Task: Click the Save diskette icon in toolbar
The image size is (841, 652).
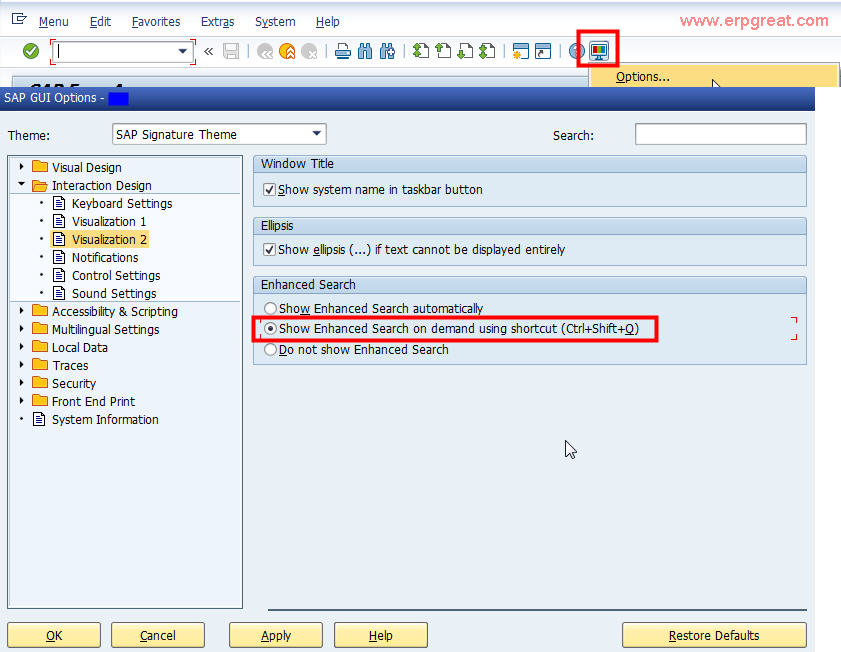Action: [x=231, y=51]
